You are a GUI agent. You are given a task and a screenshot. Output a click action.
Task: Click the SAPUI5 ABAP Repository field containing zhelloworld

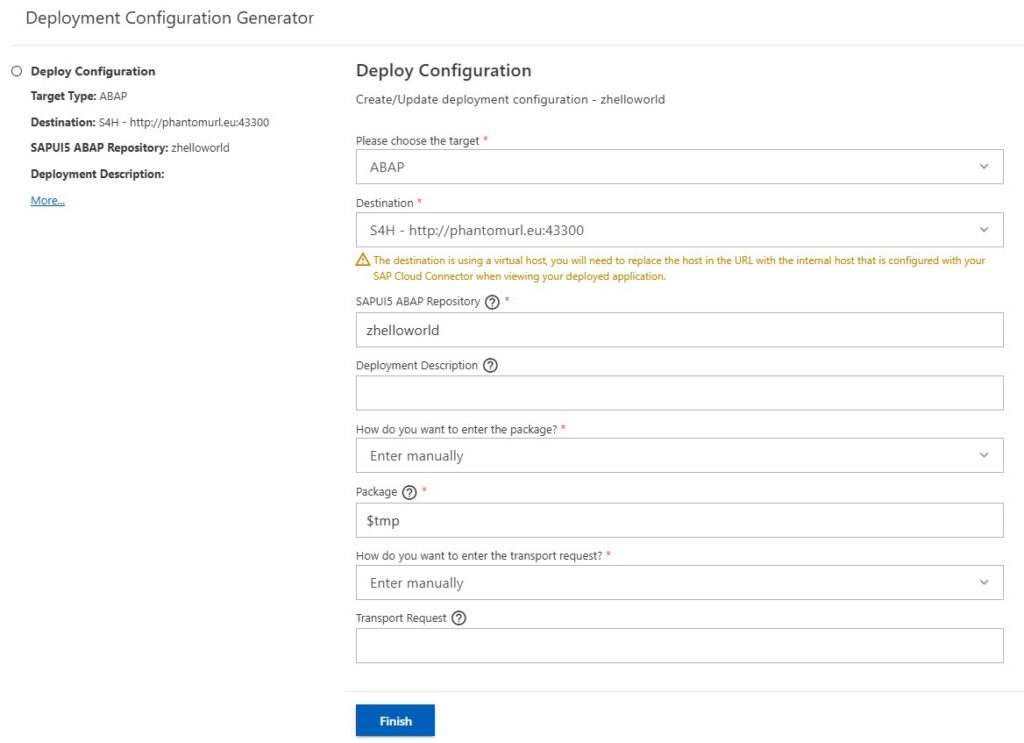pyautogui.click(x=679, y=330)
